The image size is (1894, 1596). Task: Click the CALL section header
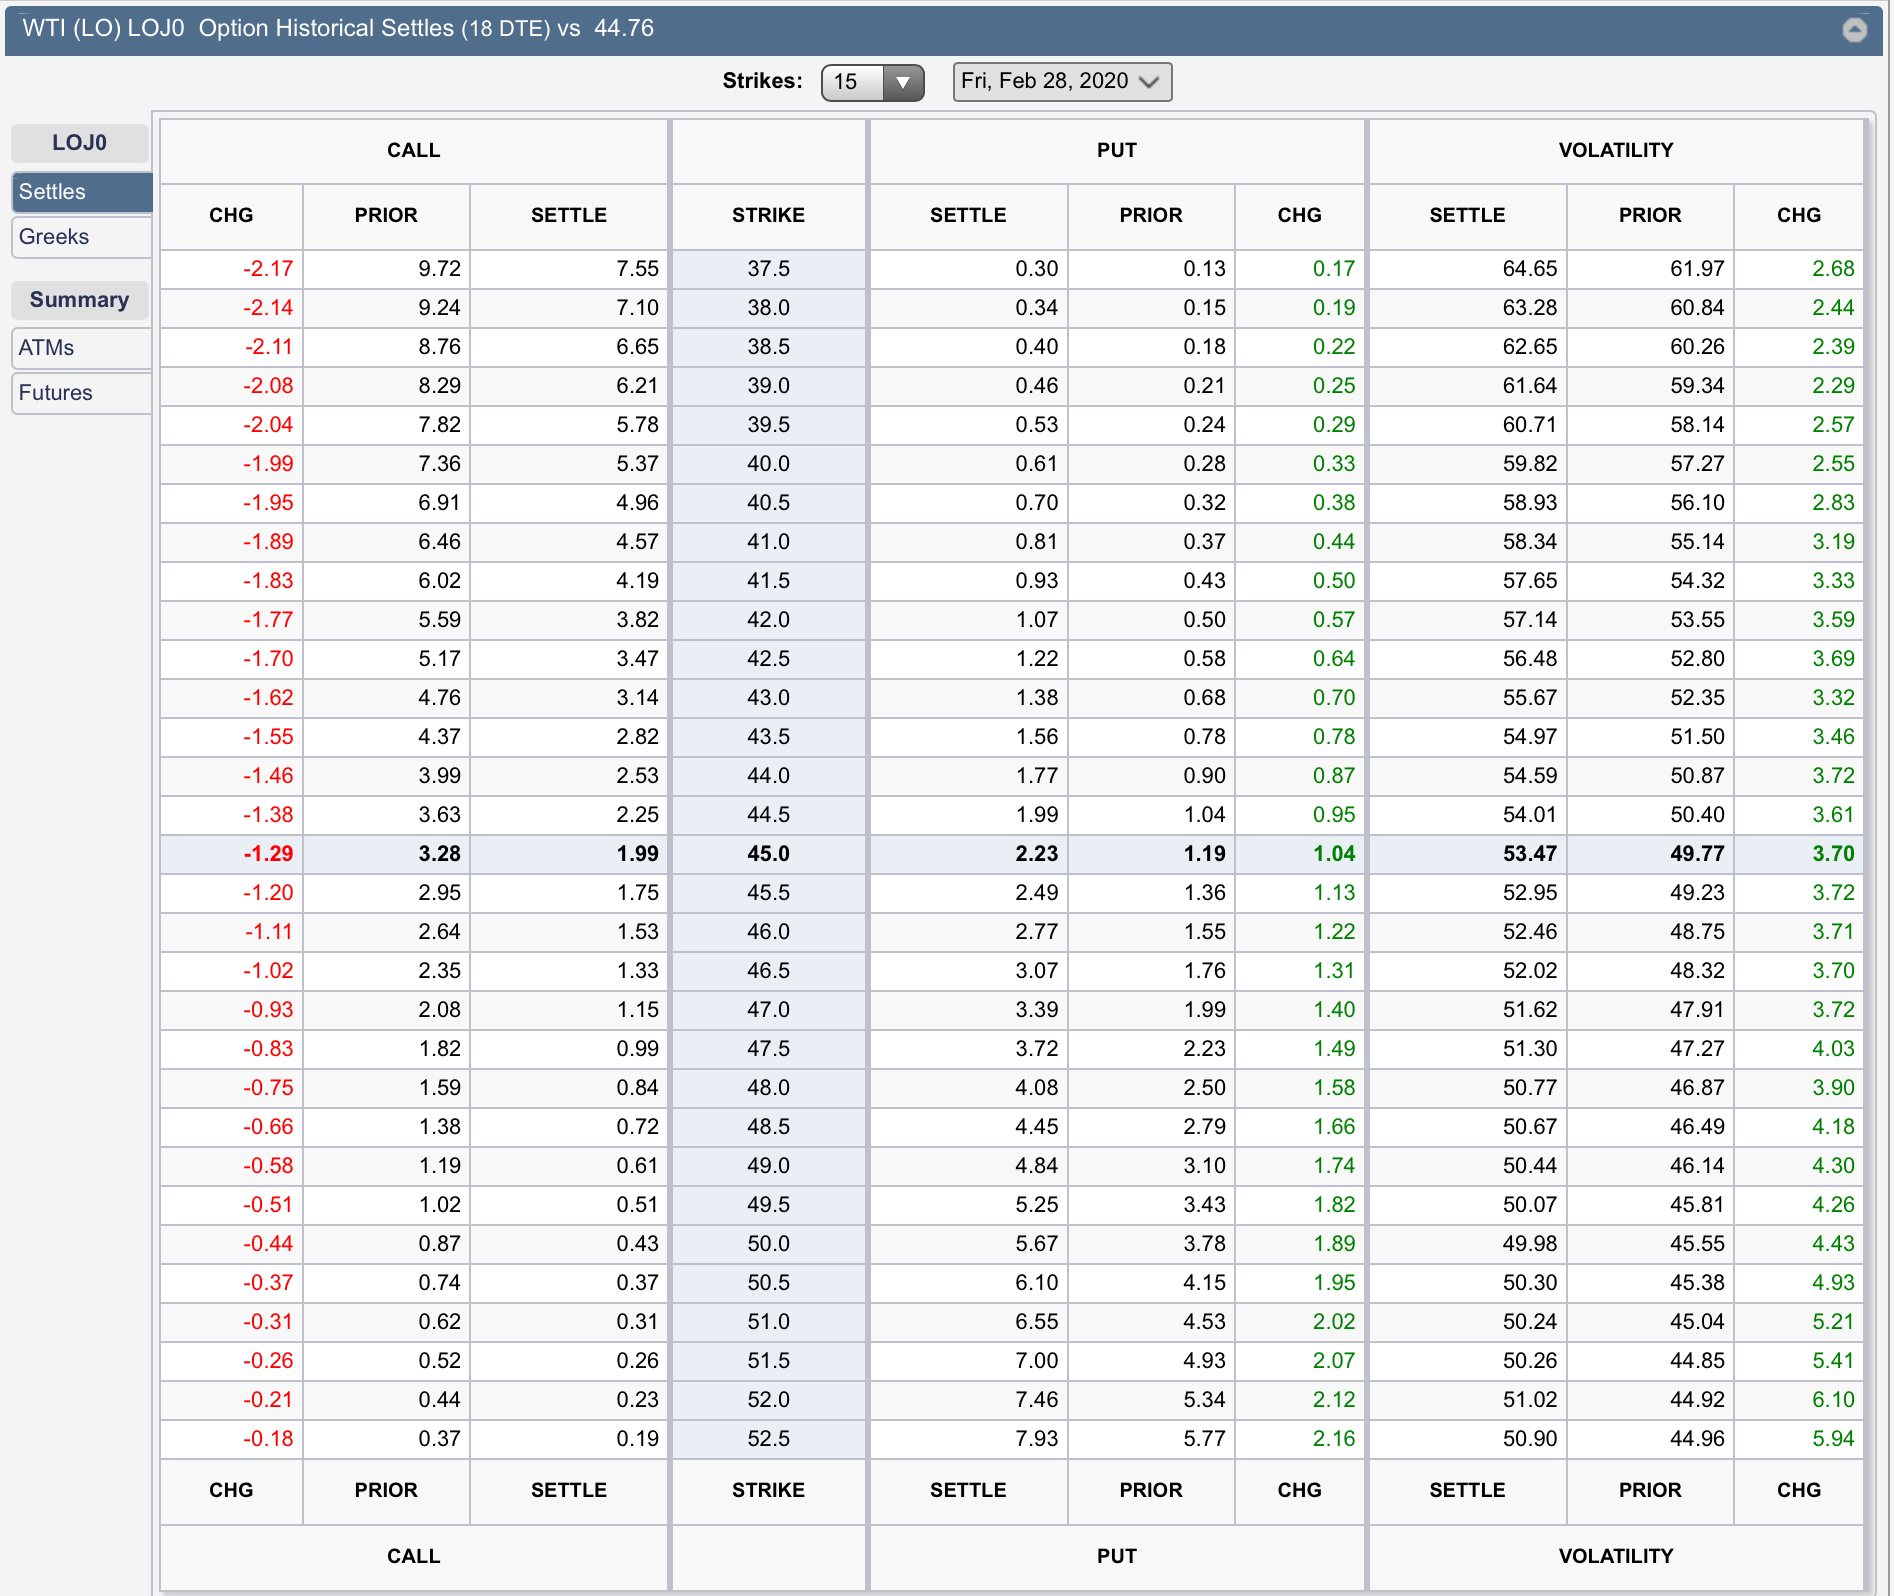[413, 150]
